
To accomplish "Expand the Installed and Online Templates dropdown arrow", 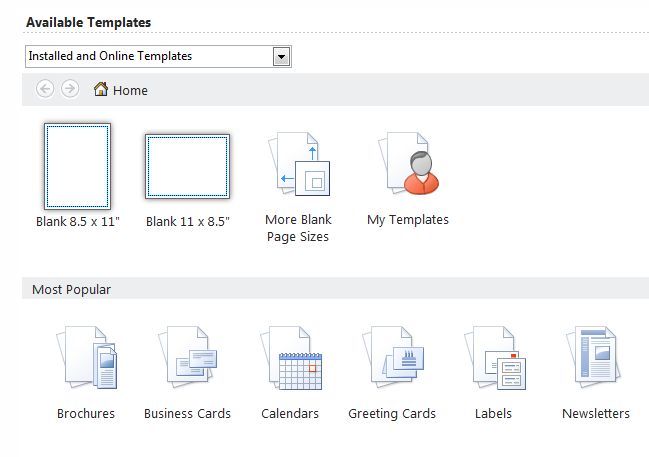I will coord(281,57).
